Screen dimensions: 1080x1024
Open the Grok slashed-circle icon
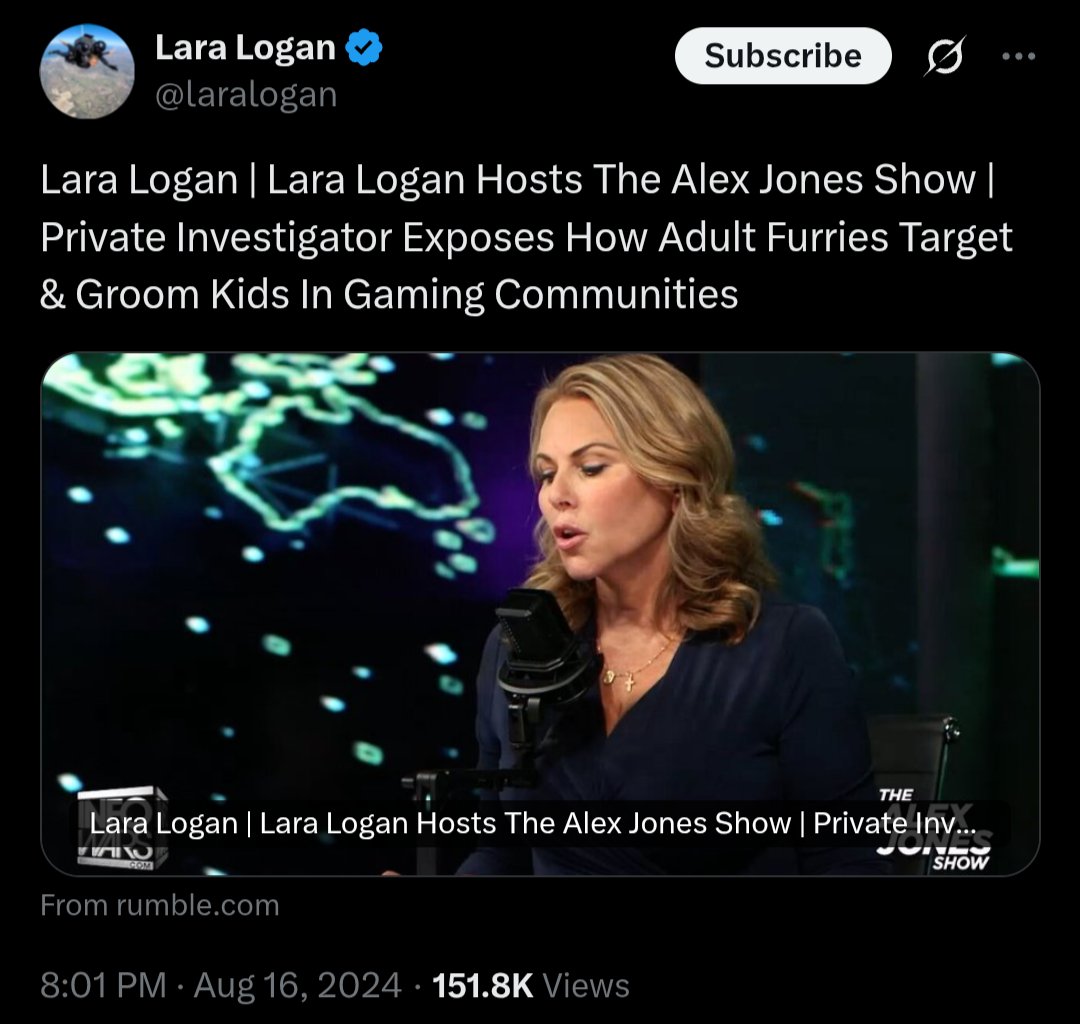(x=944, y=56)
